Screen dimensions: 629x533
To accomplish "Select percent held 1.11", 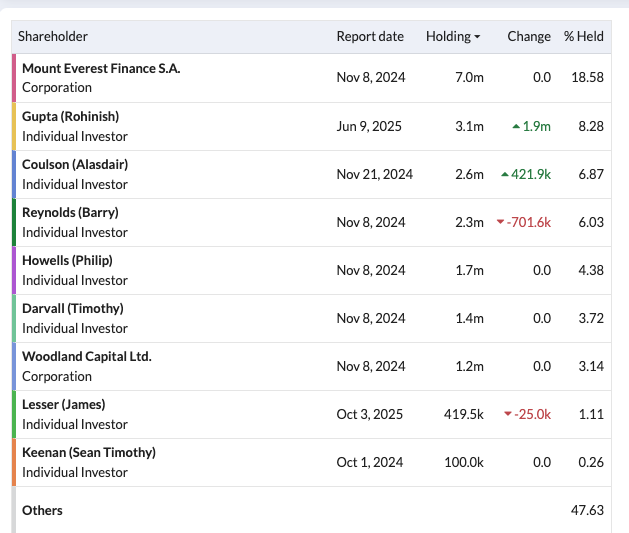I will 591,414.
